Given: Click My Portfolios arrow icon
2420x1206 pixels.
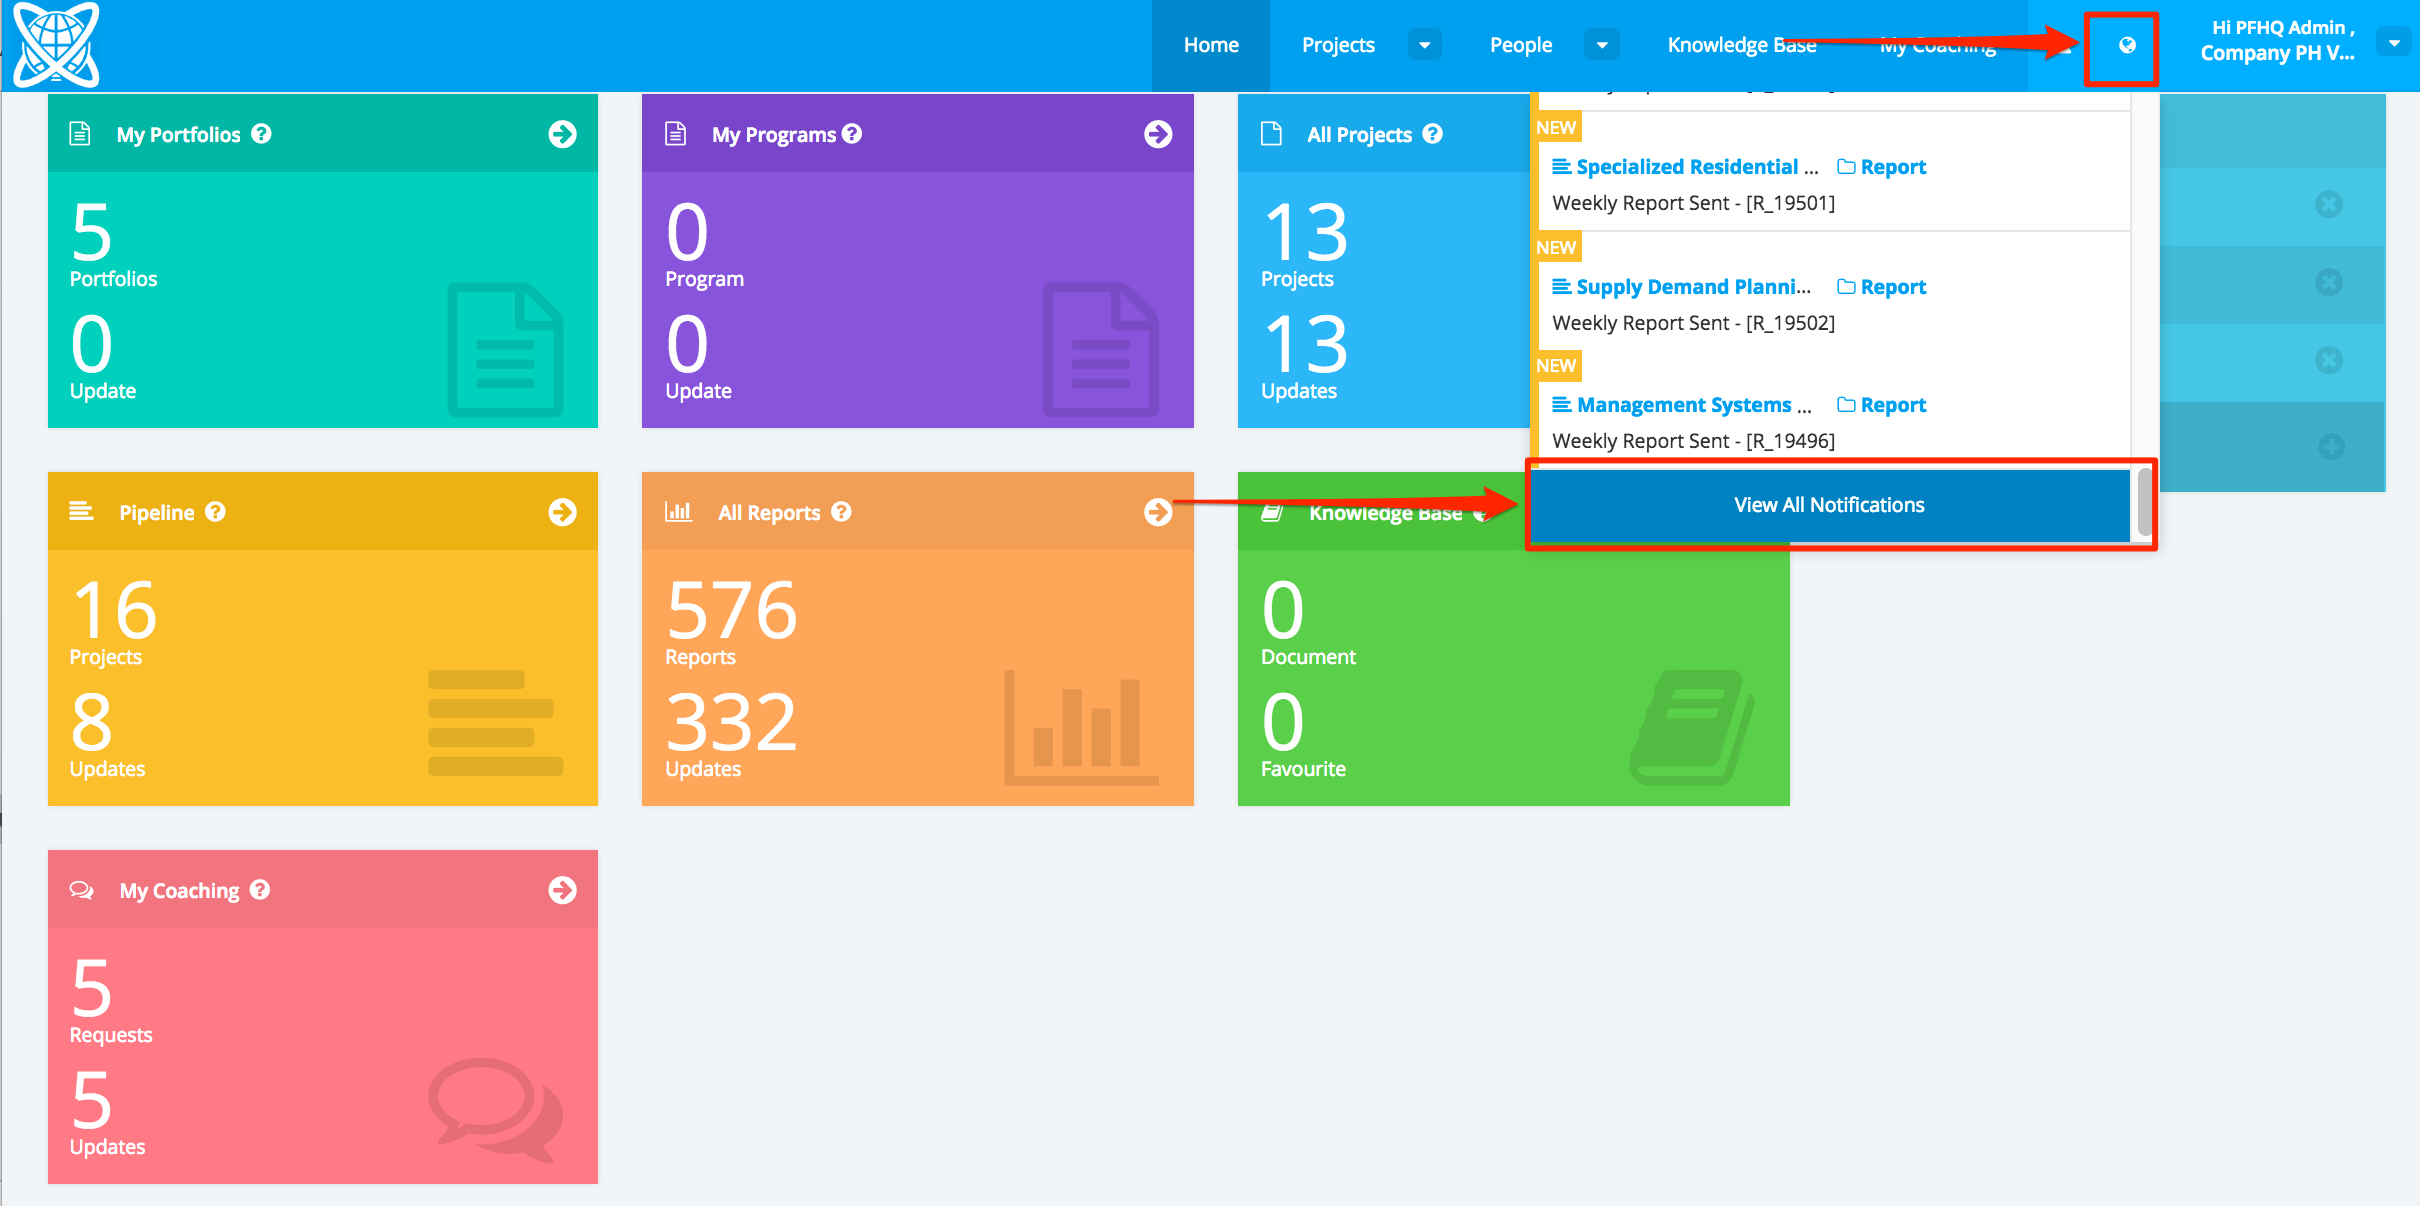Looking at the screenshot, I should coord(562,134).
